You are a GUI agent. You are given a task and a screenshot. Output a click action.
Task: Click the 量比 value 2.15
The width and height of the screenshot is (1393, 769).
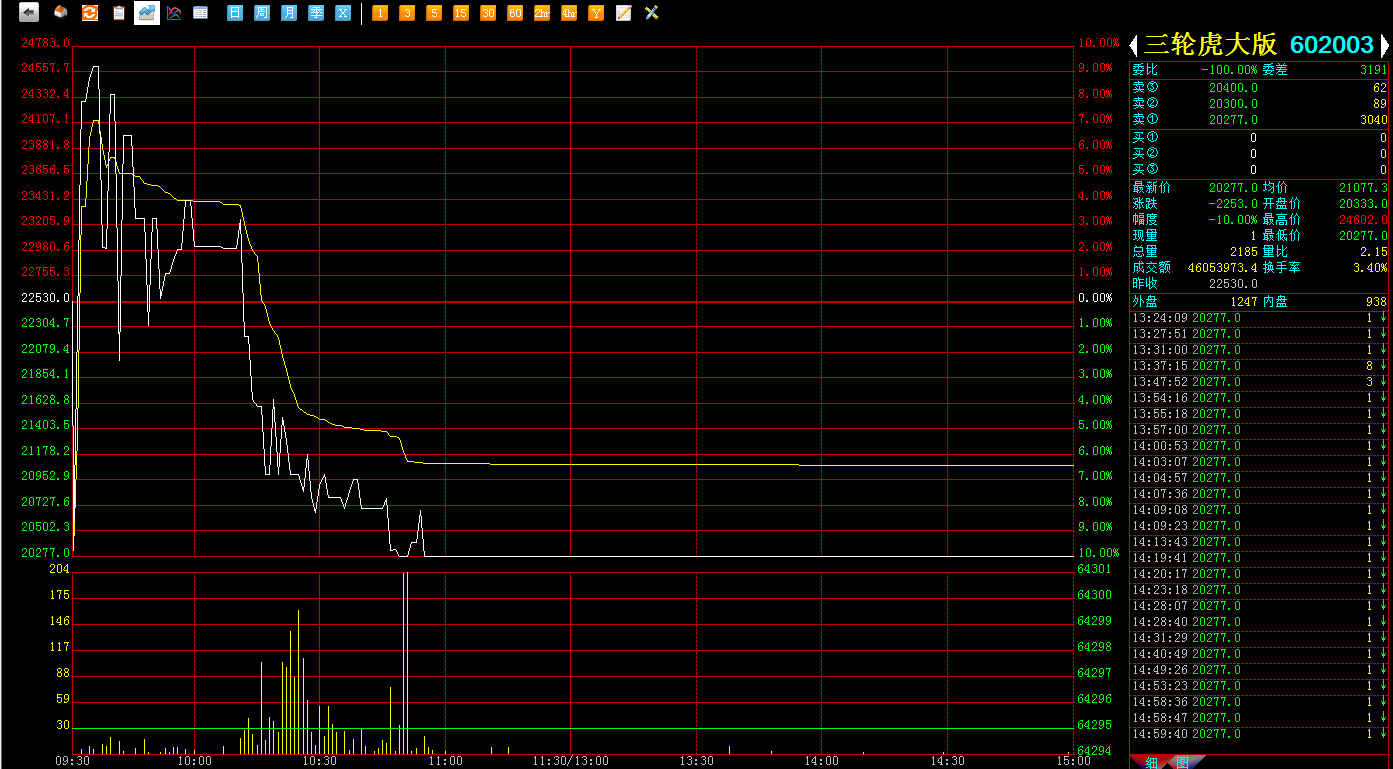pos(1376,252)
